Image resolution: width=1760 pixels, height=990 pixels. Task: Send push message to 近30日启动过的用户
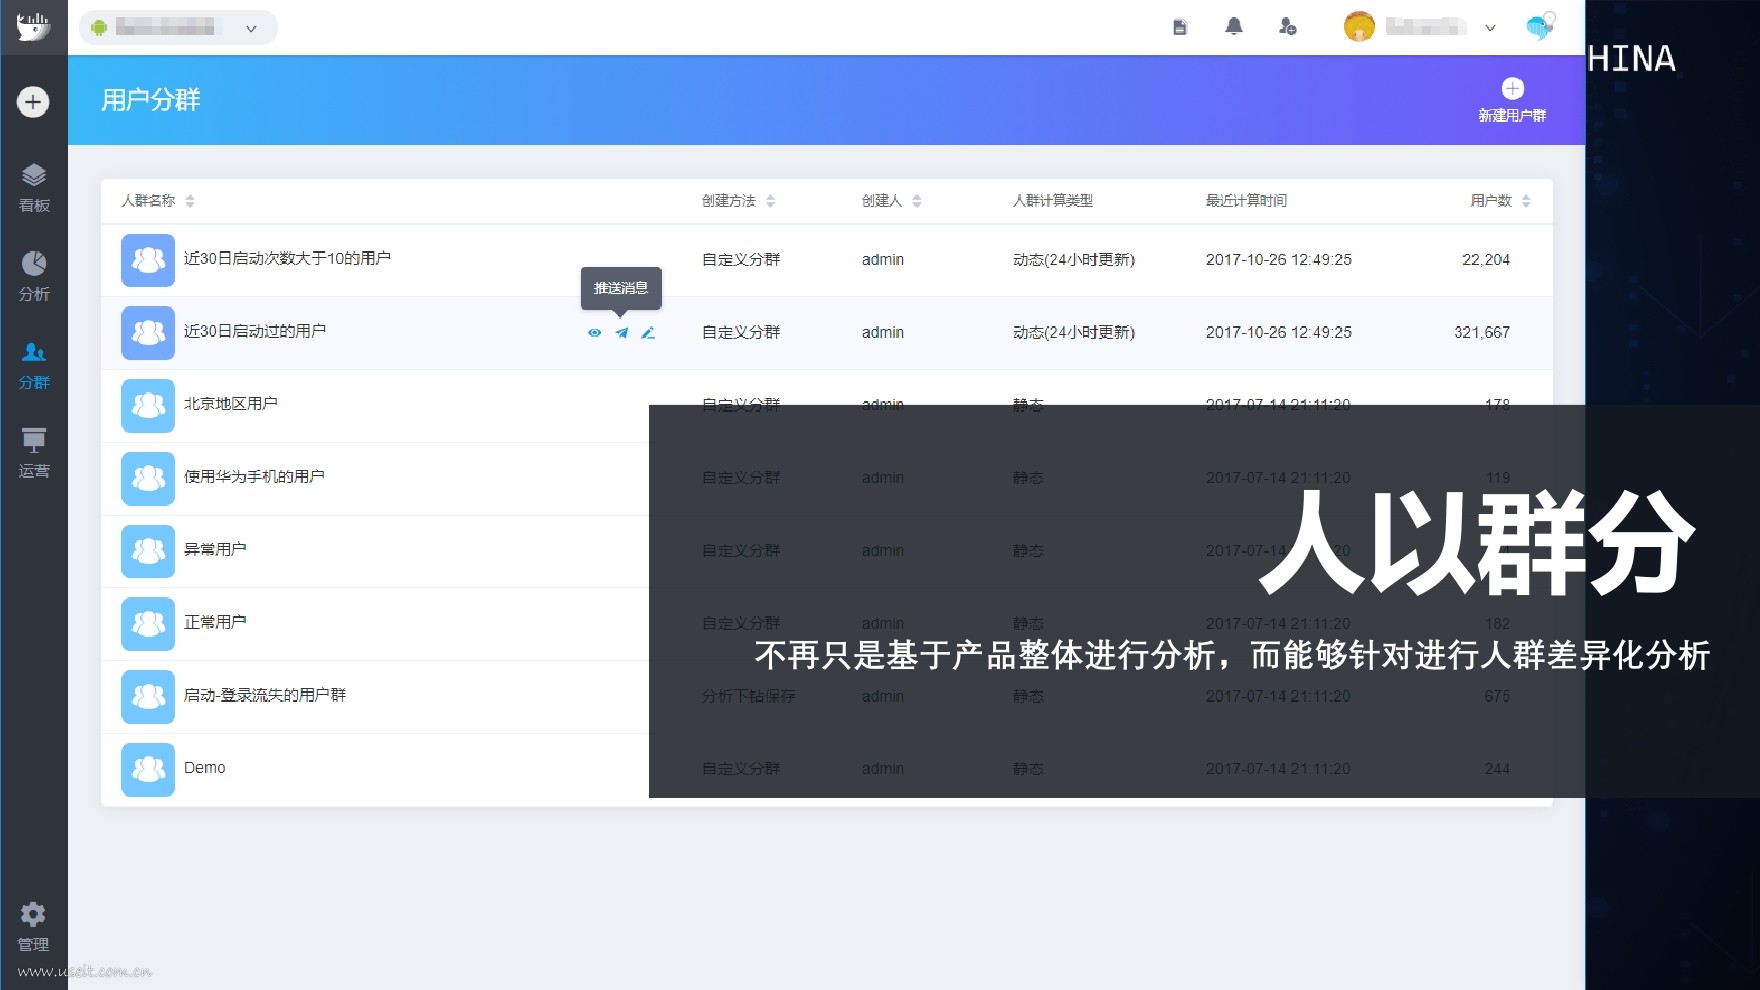622,333
